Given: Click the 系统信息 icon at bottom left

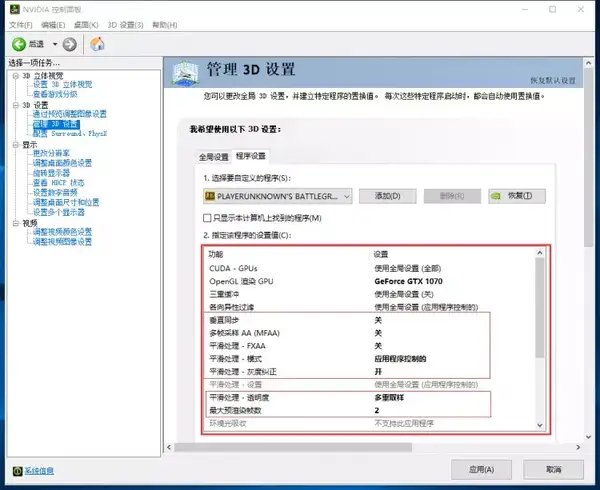Looking at the screenshot, I should [16, 470].
